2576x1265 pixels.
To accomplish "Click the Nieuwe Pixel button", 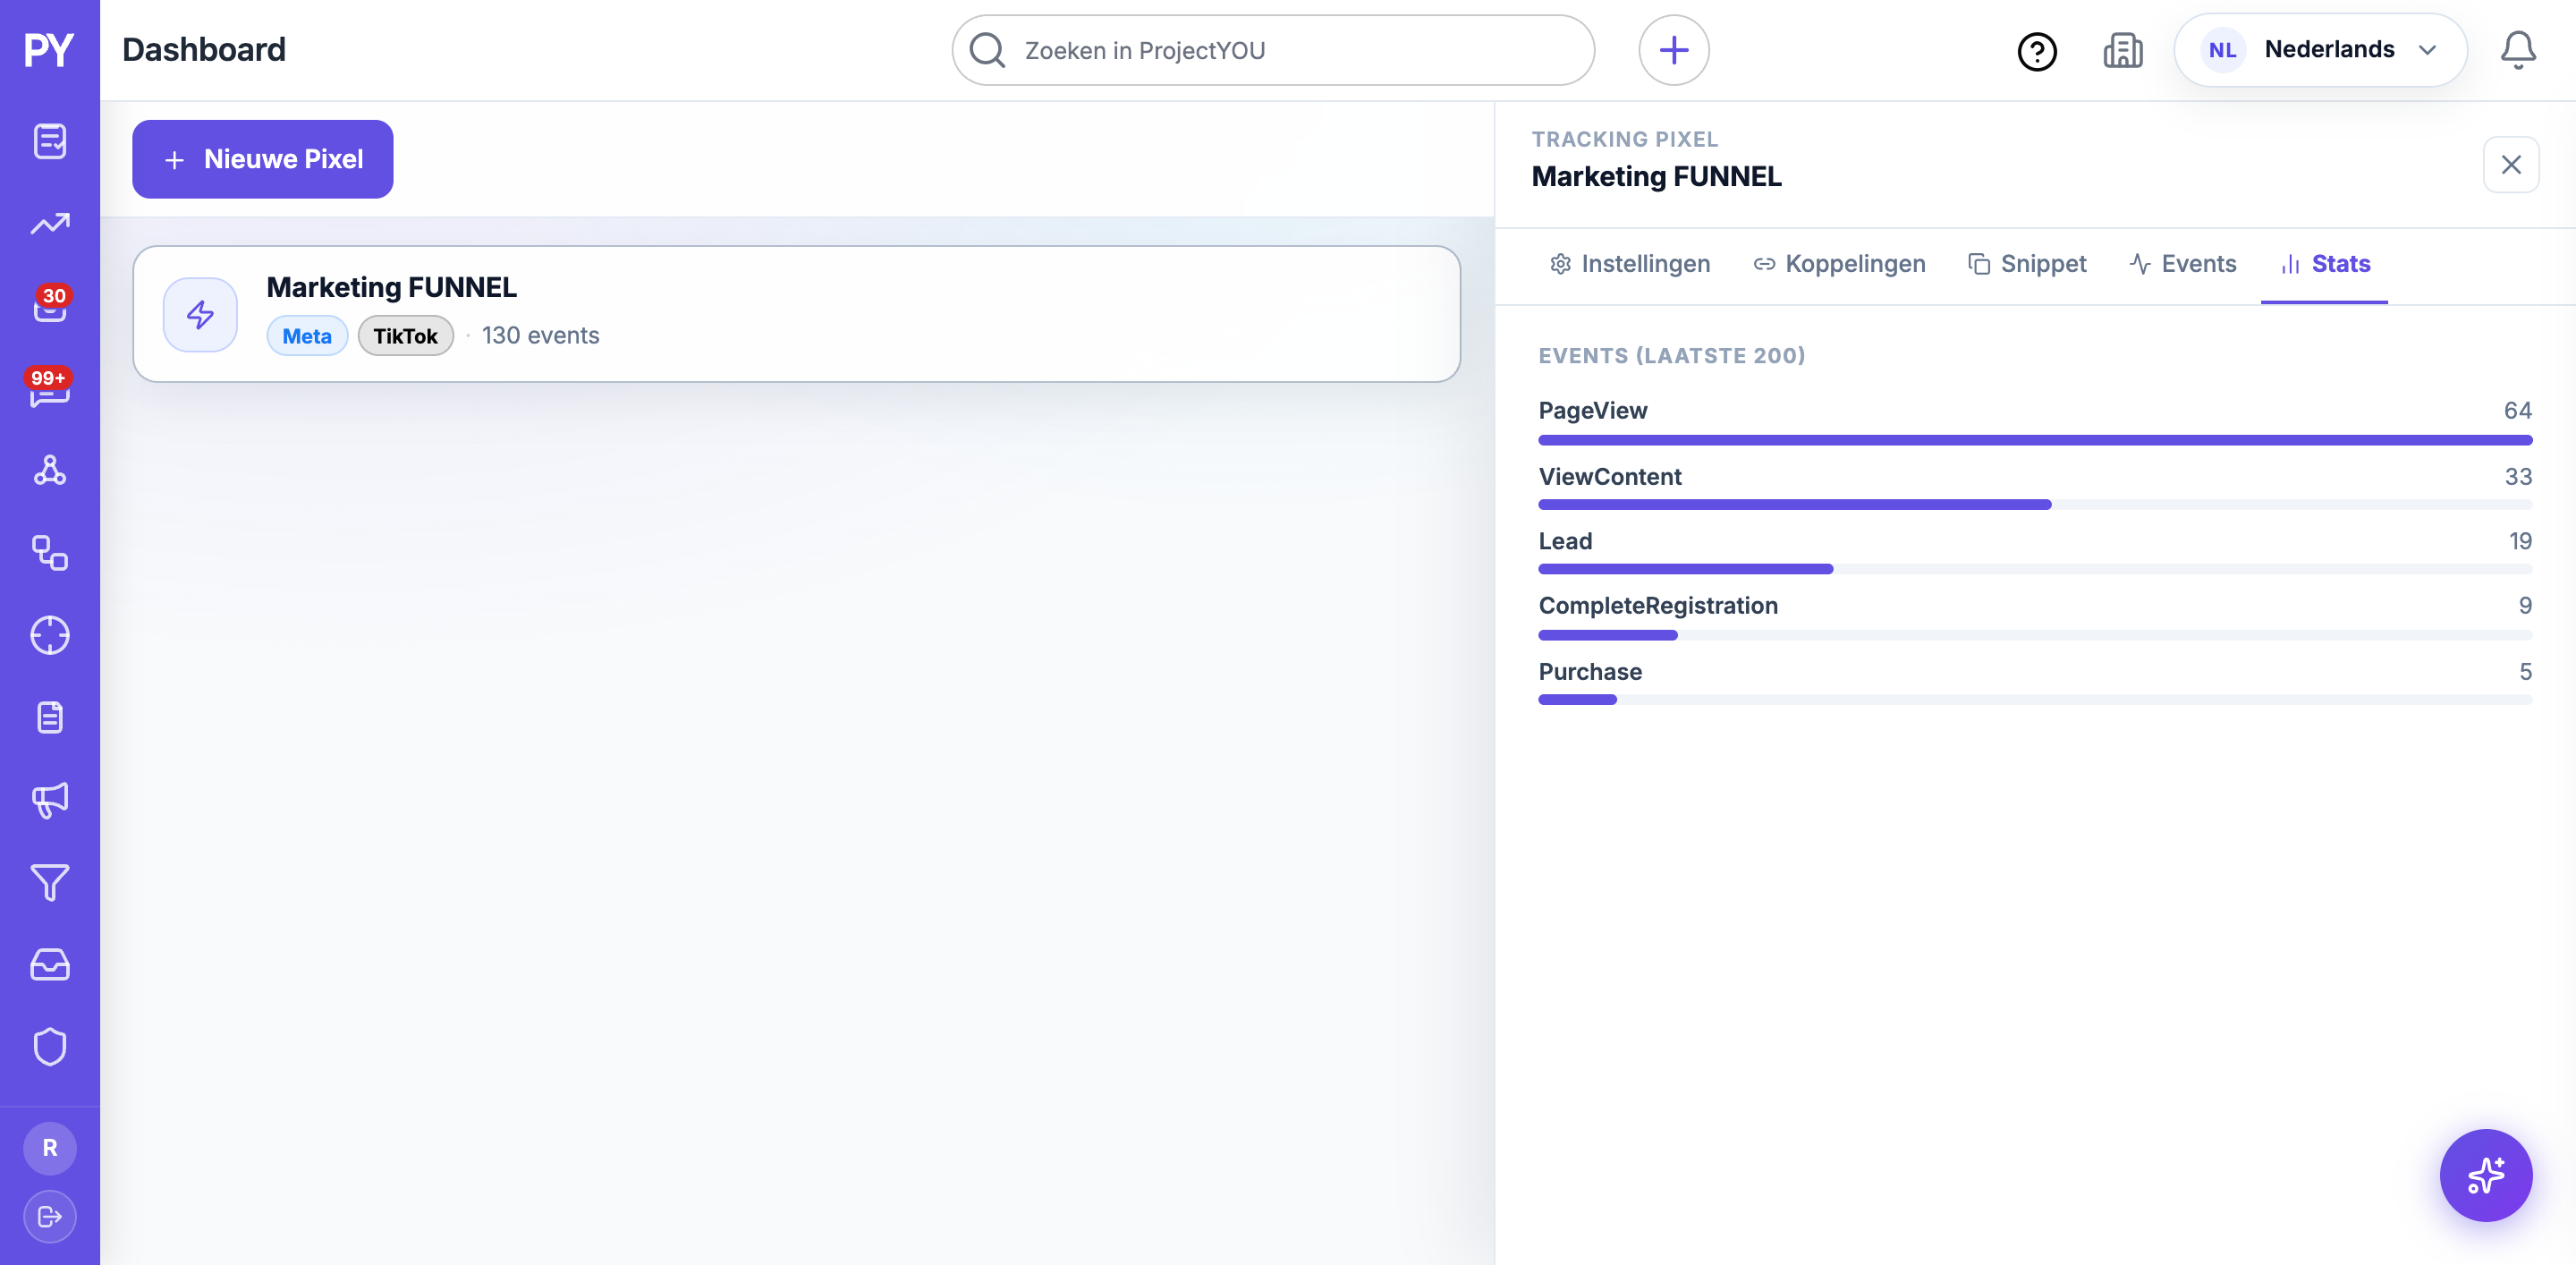I will [x=262, y=159].
